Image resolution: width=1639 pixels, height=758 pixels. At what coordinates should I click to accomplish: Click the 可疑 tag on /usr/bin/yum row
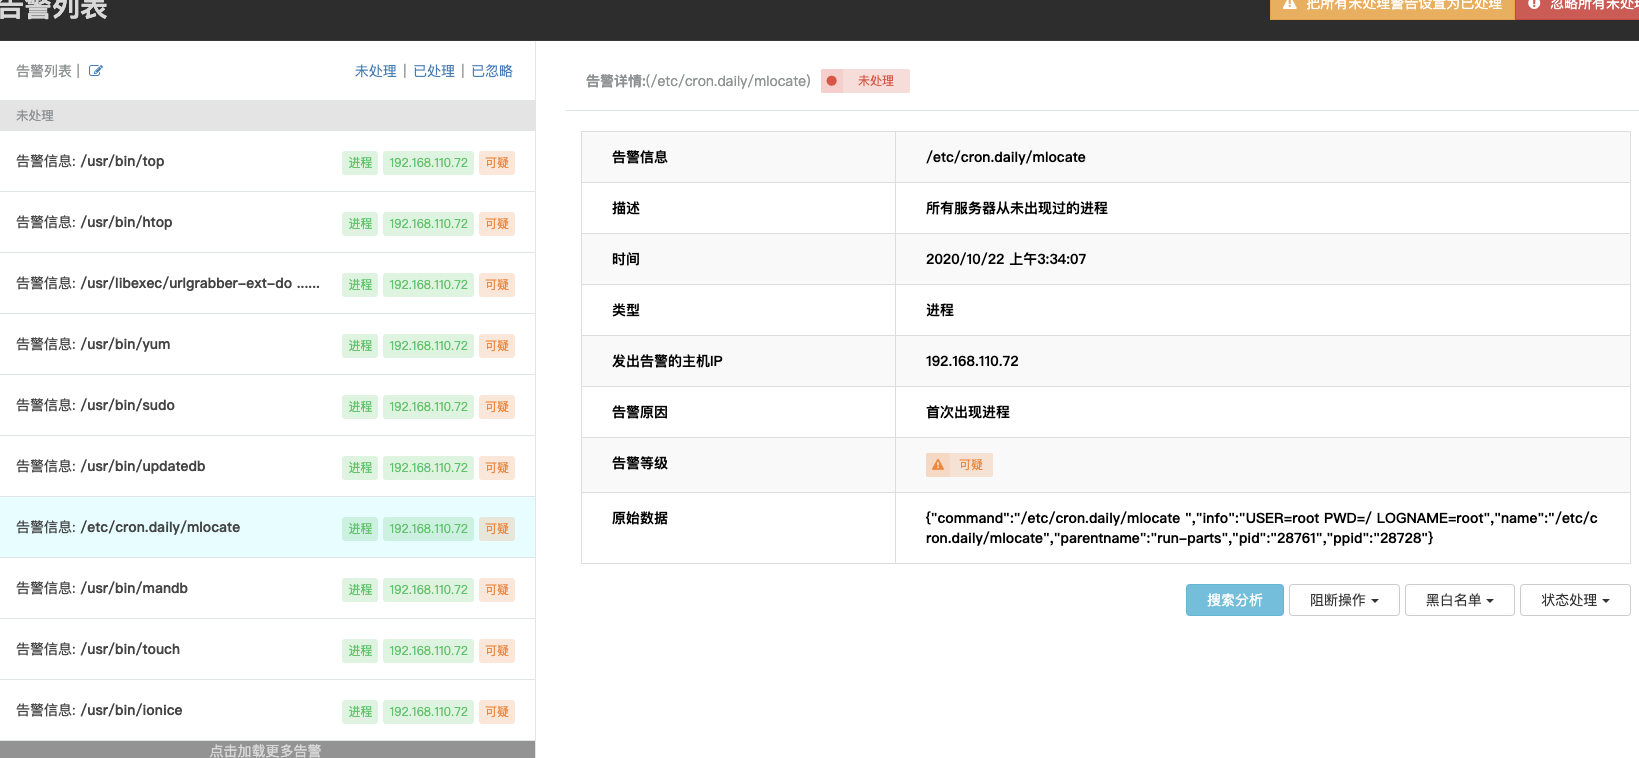tap(497, 346)
